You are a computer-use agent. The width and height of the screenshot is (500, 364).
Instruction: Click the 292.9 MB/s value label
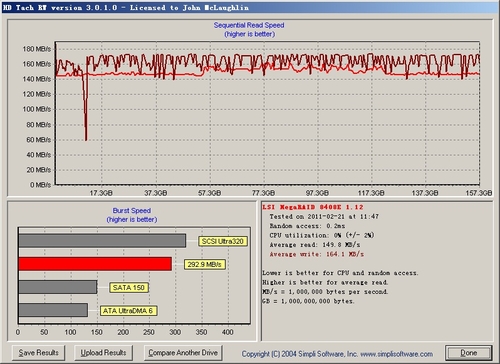point(204,264)
